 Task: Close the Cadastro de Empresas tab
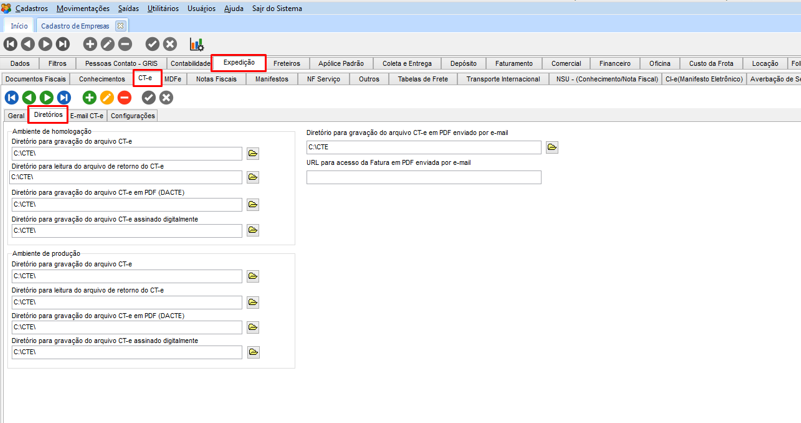point(120,26)
